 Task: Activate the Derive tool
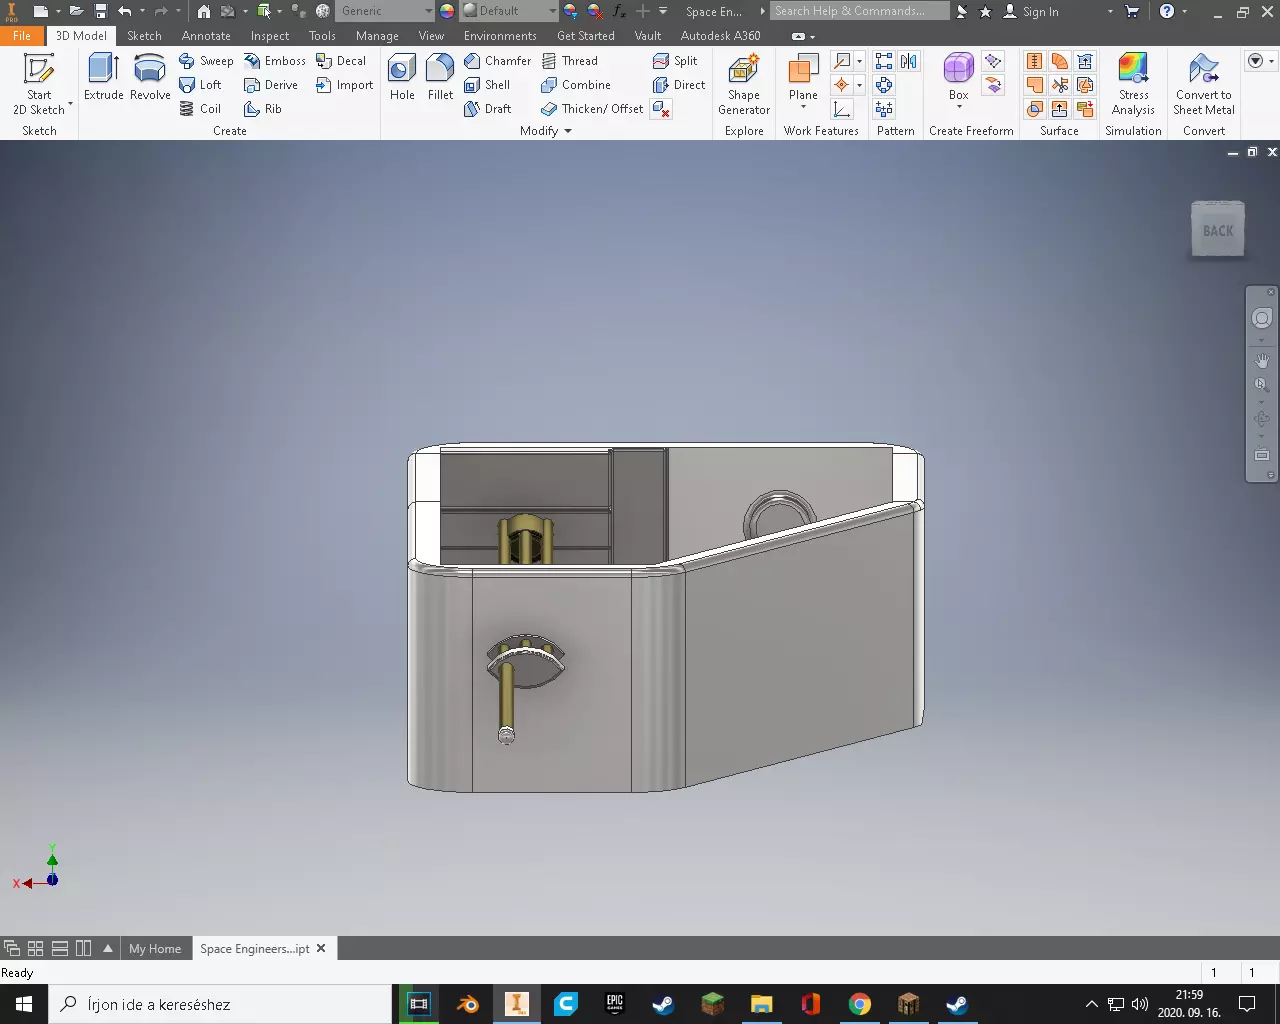(x=271, y=85)
